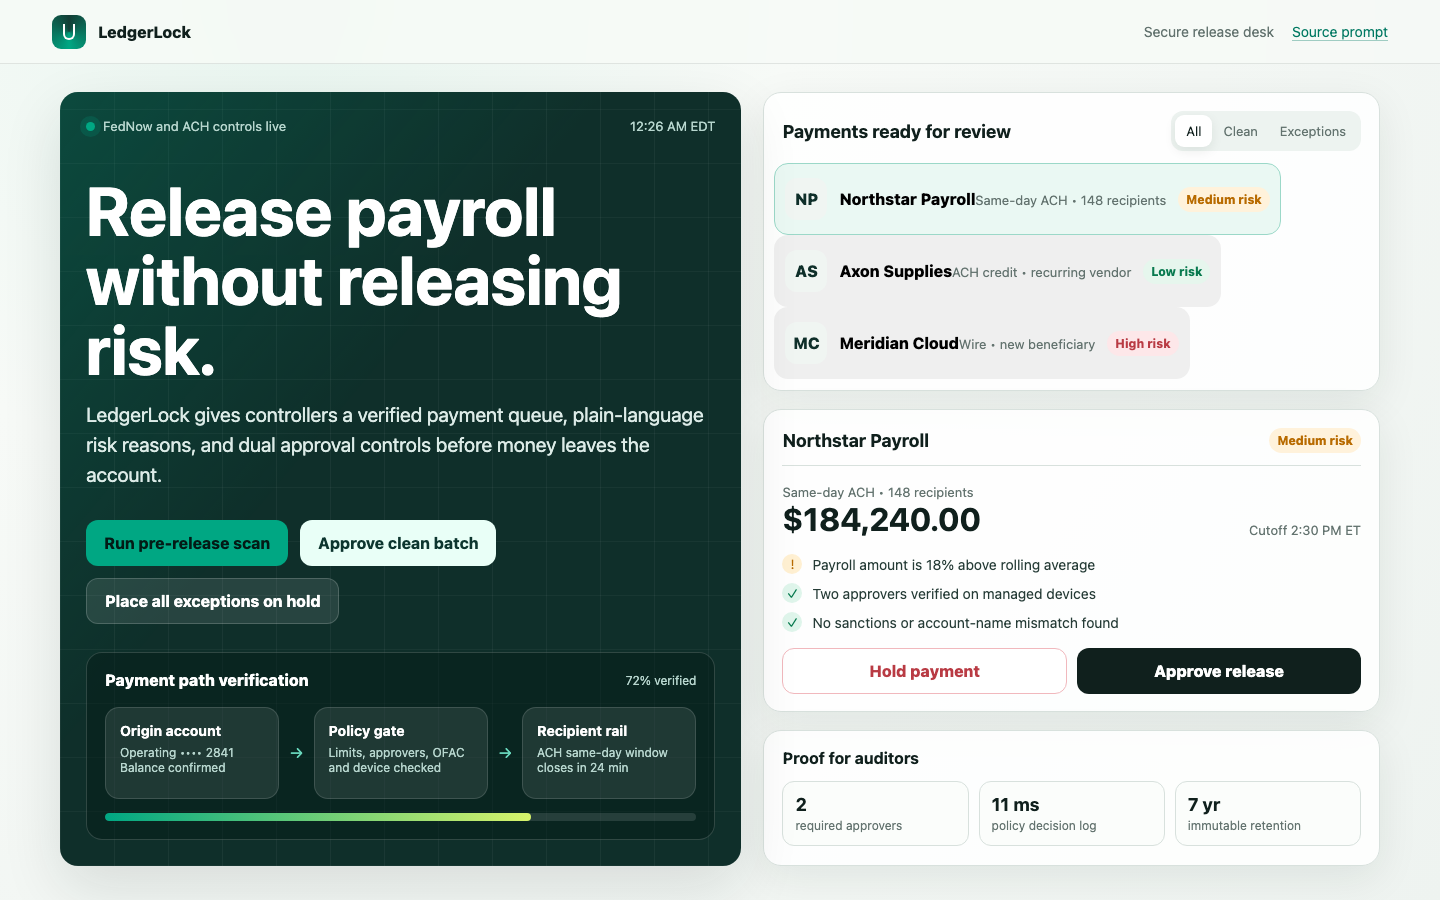
Task: Click the MC avatar for Meridian Cloud
Action: pyautogui.click(x=807, y=343)
